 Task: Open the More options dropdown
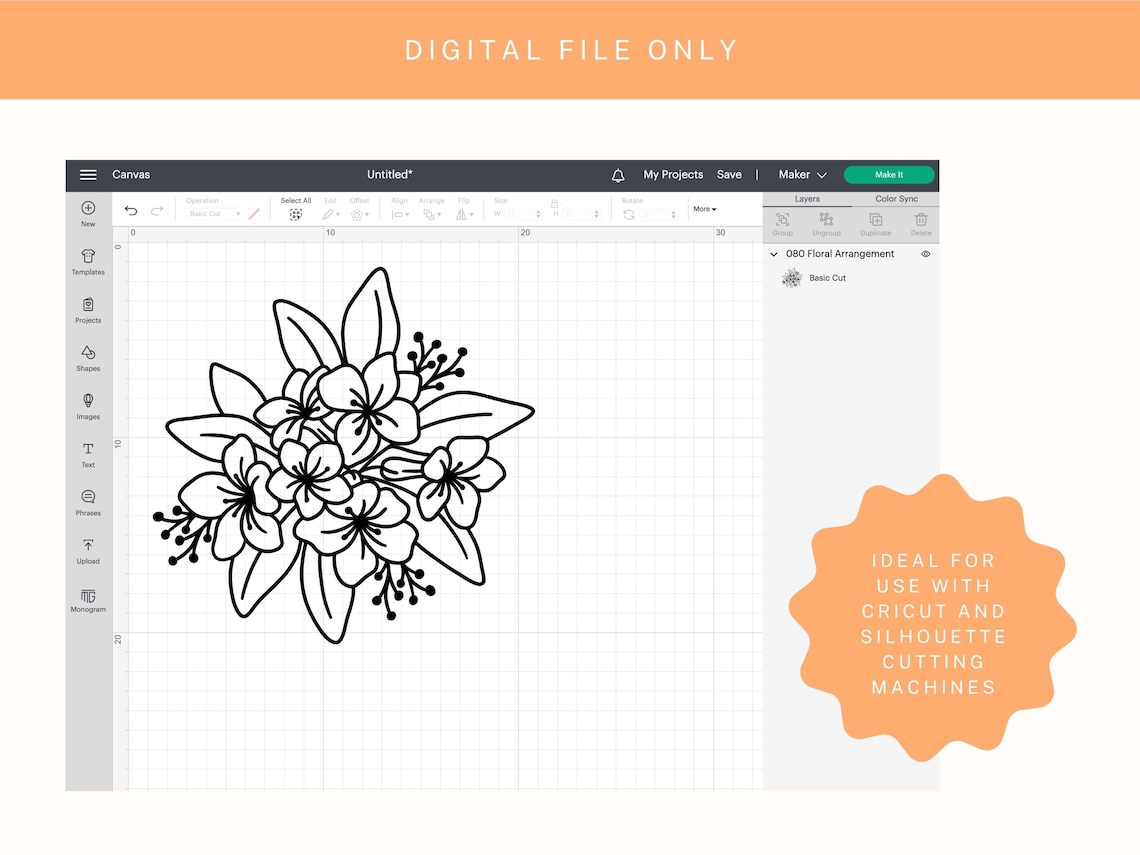[x=703, y=208]
